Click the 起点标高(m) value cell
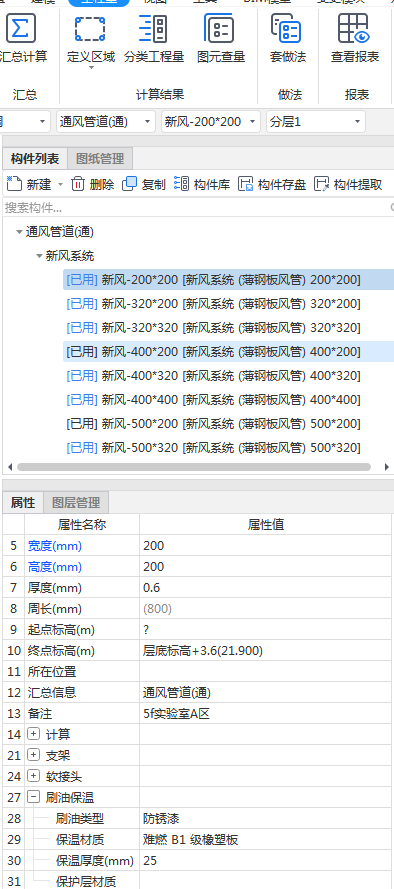Screen dimensions: 394x889 265,630
